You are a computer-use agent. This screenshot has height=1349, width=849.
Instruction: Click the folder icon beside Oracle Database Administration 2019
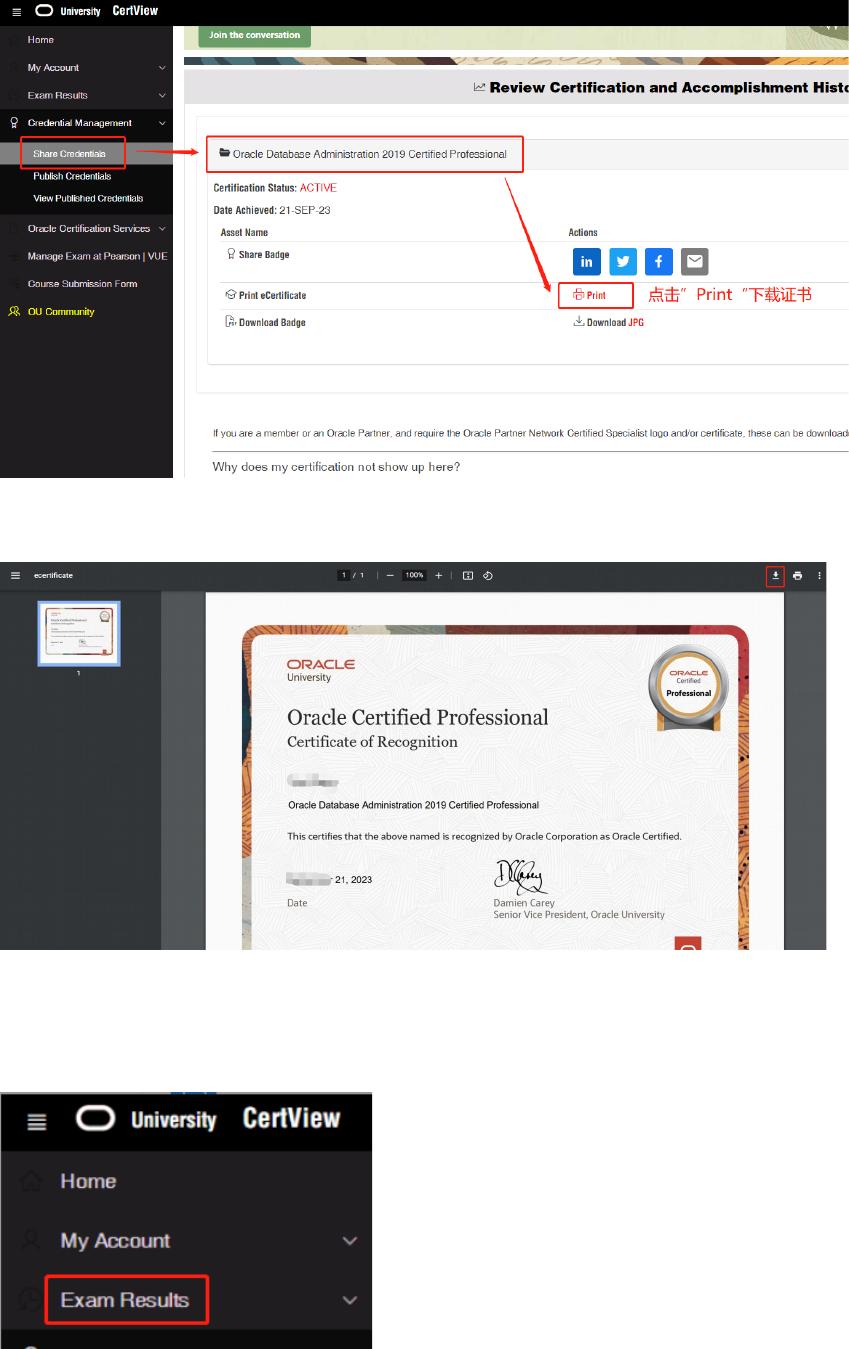[x=225, y=154]
